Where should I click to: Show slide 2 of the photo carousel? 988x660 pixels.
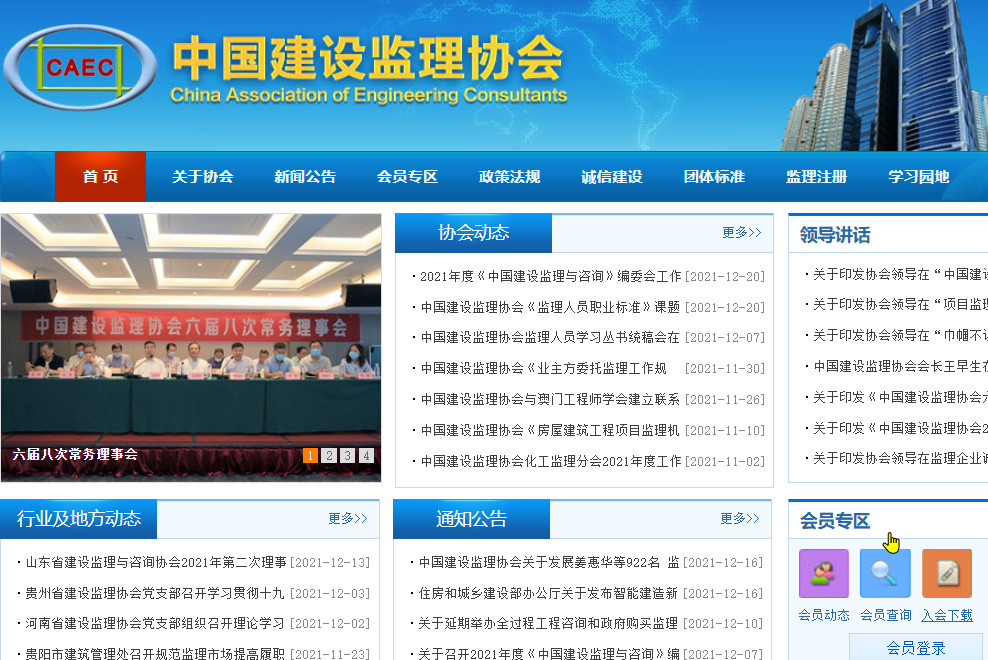[x=329, y=455]
